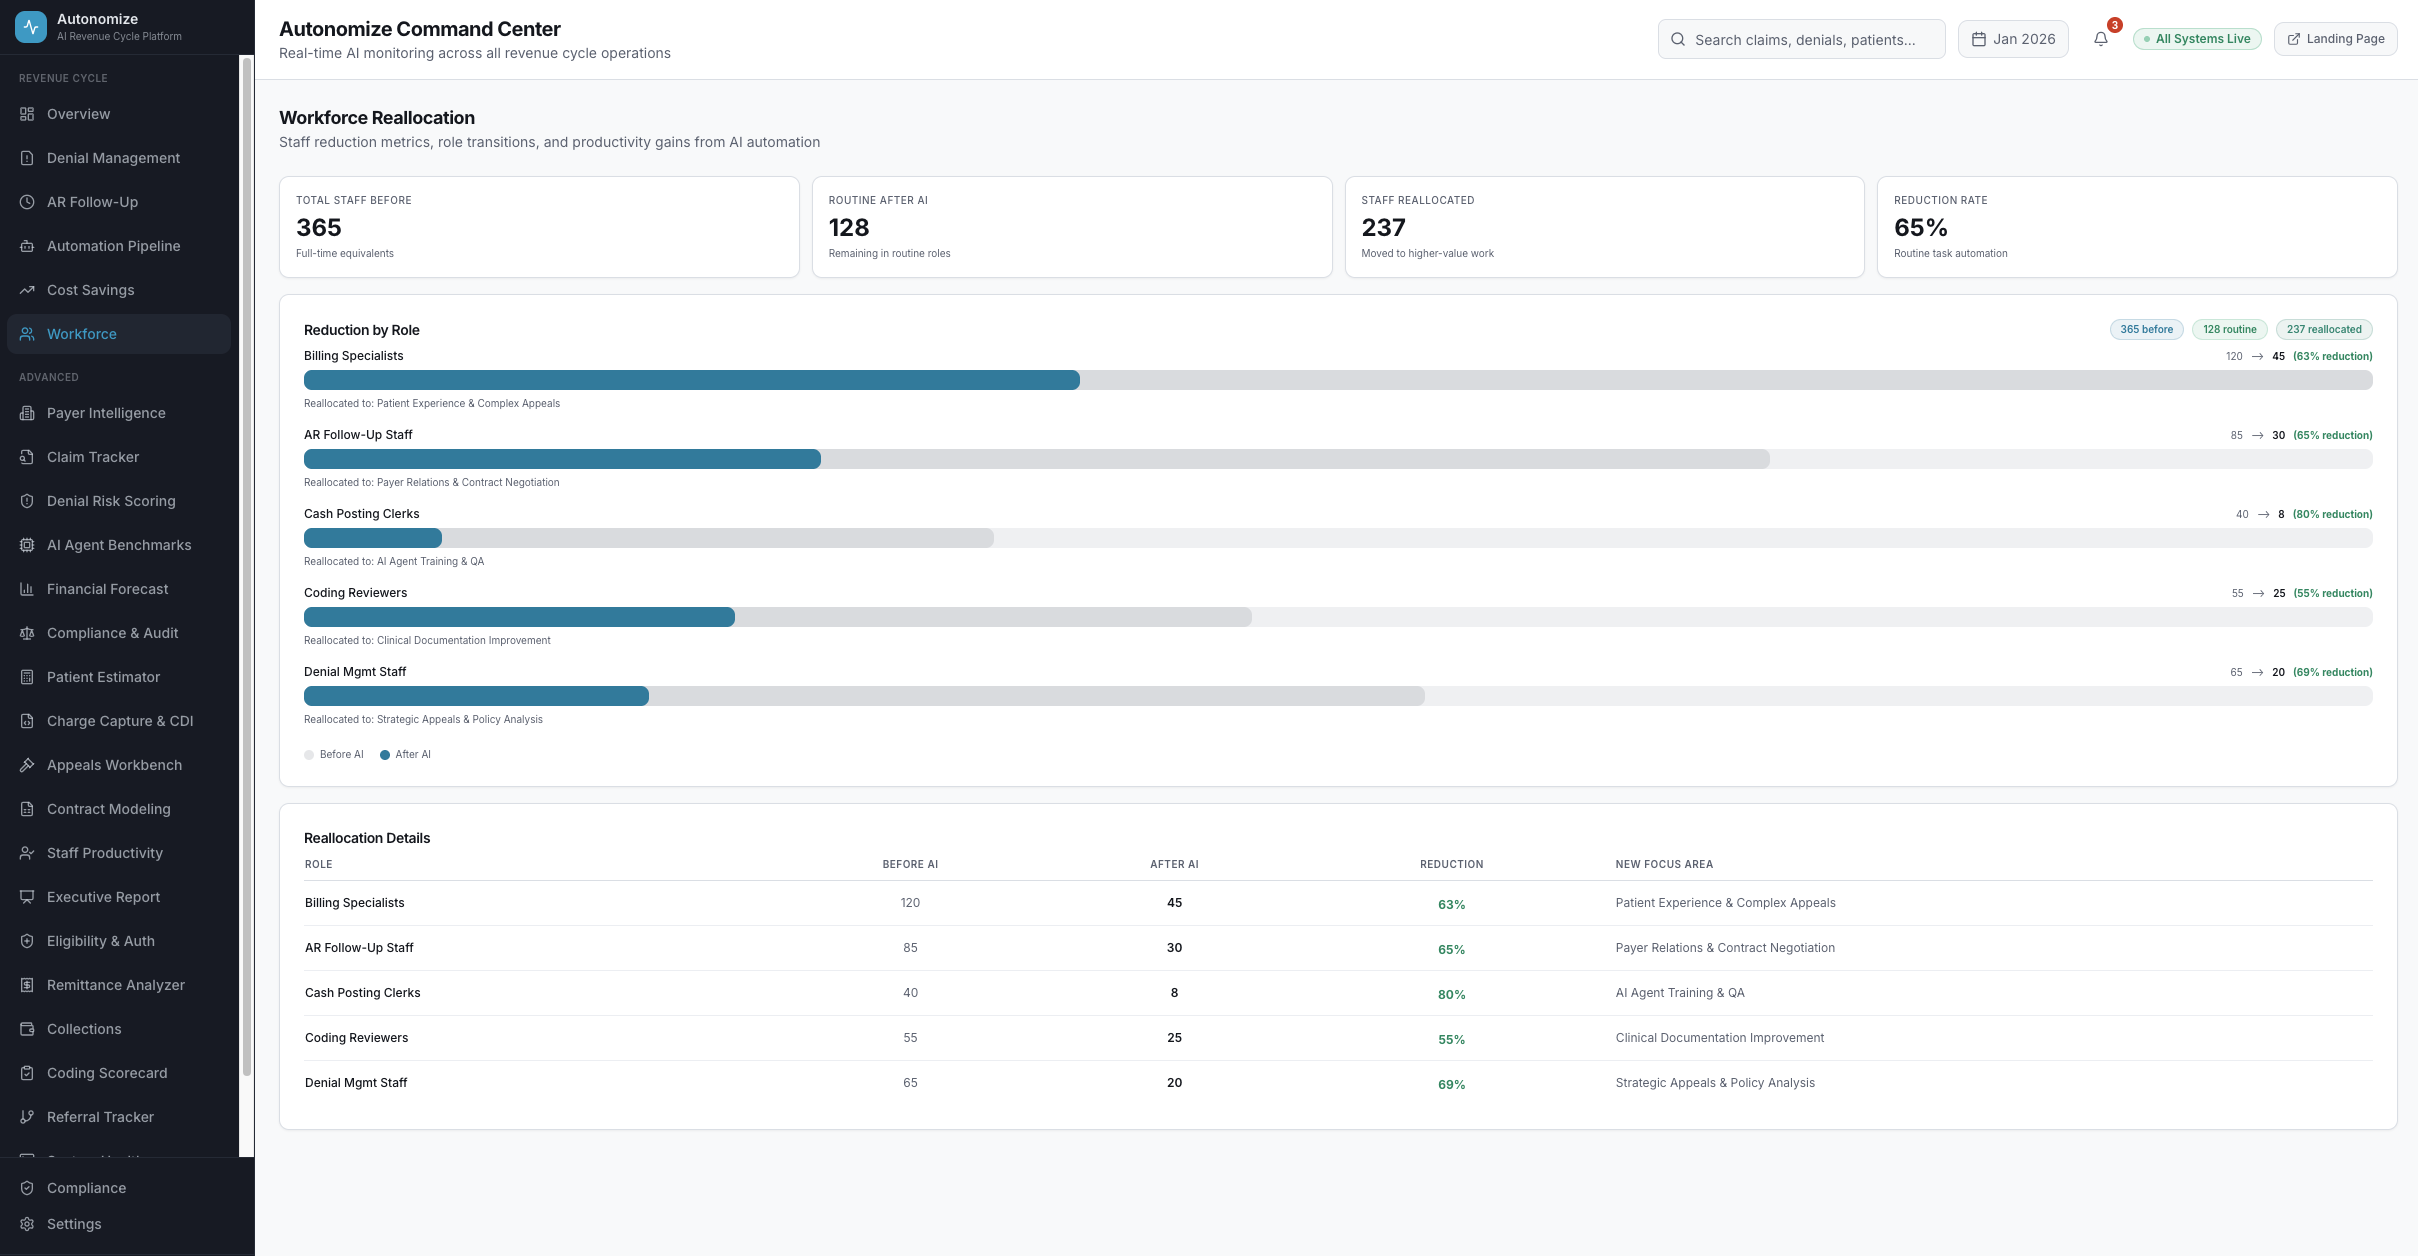This screenshot has height=1256, width=2418.
Task: Click the Billing Specialists progress bar
Action: [x=1337, y=380]
